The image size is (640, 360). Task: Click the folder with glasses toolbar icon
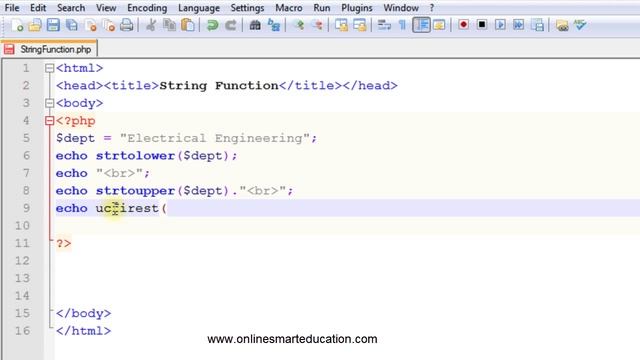(x=562, y=25)
